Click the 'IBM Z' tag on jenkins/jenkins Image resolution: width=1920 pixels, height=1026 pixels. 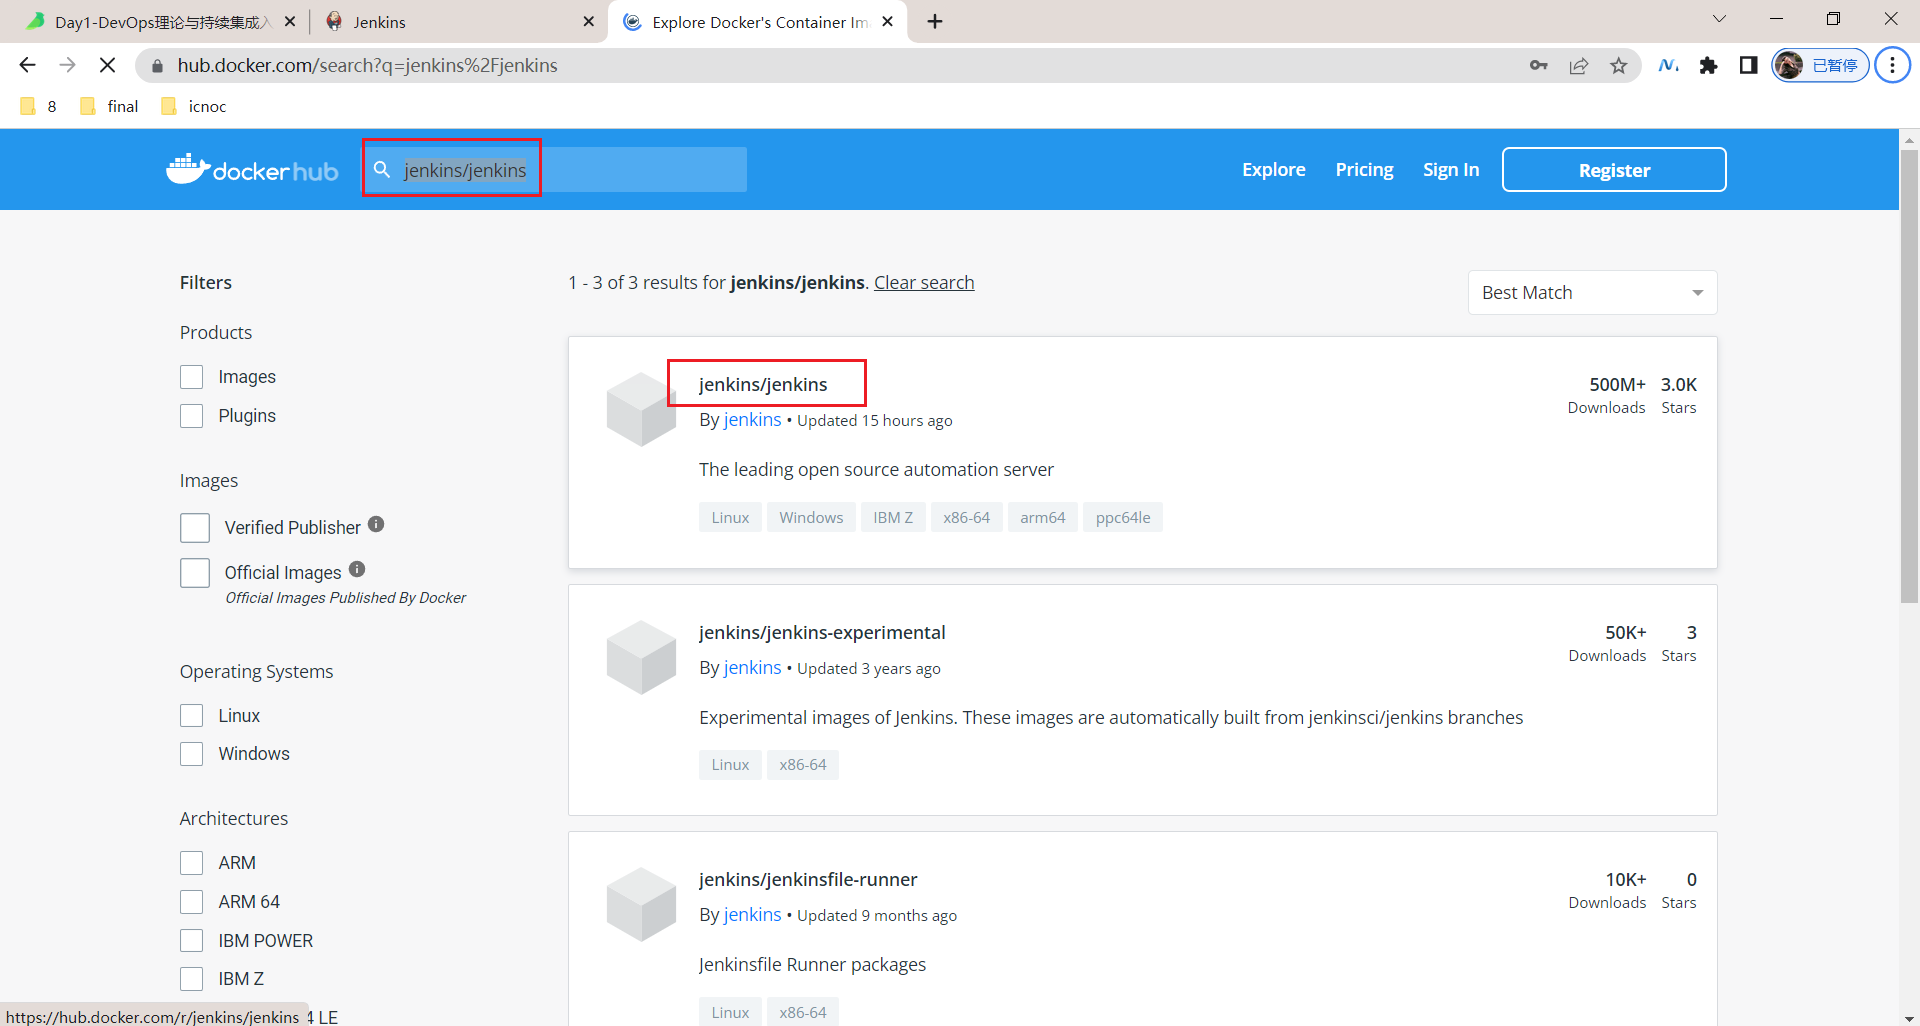coord(893,518)
